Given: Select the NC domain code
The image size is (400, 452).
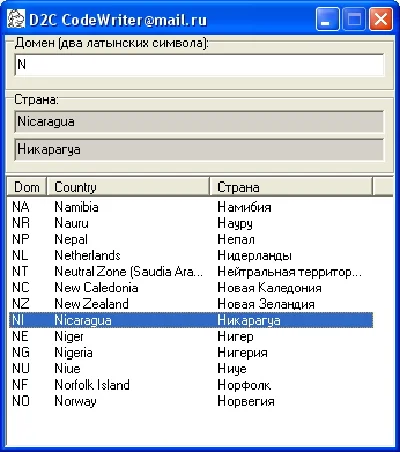Looking at the screenshot, I should [21, 287].
